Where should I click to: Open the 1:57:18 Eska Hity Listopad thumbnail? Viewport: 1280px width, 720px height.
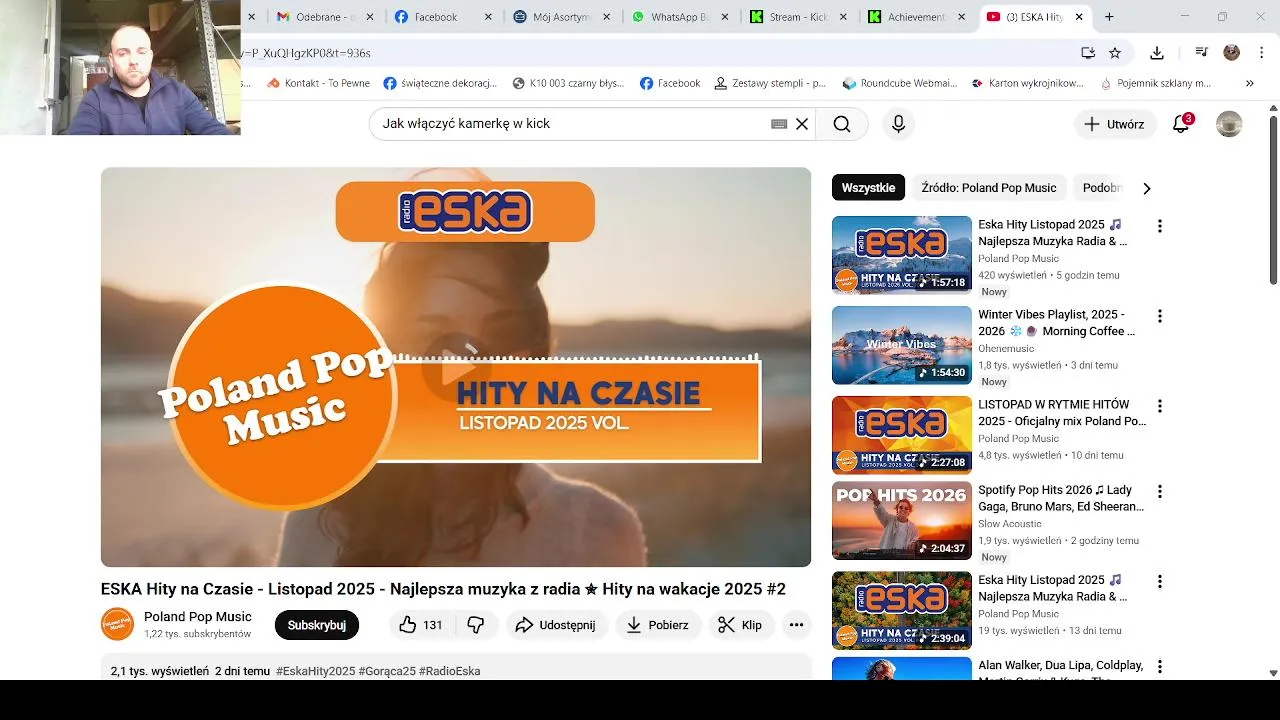click(x=902, y=255)
